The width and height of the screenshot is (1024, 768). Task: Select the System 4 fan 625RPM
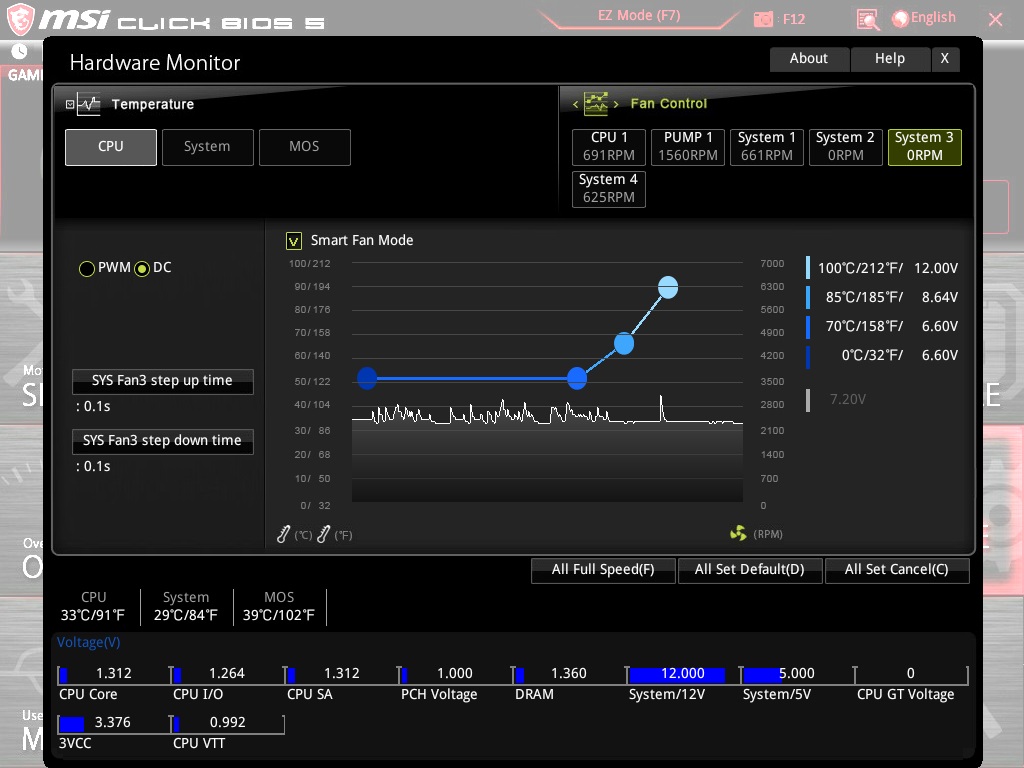609,189
